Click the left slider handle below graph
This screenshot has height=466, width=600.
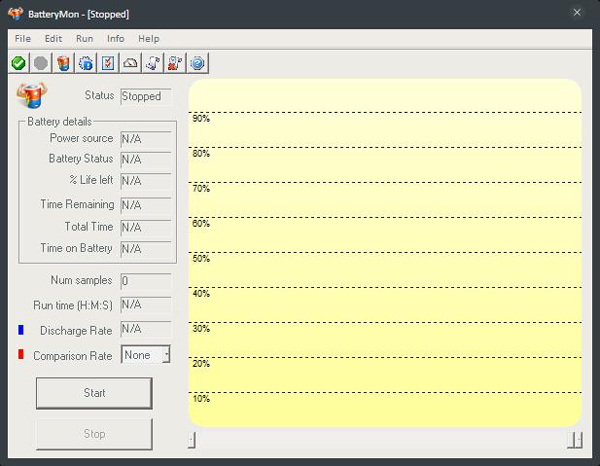click(x=192, y=440)
